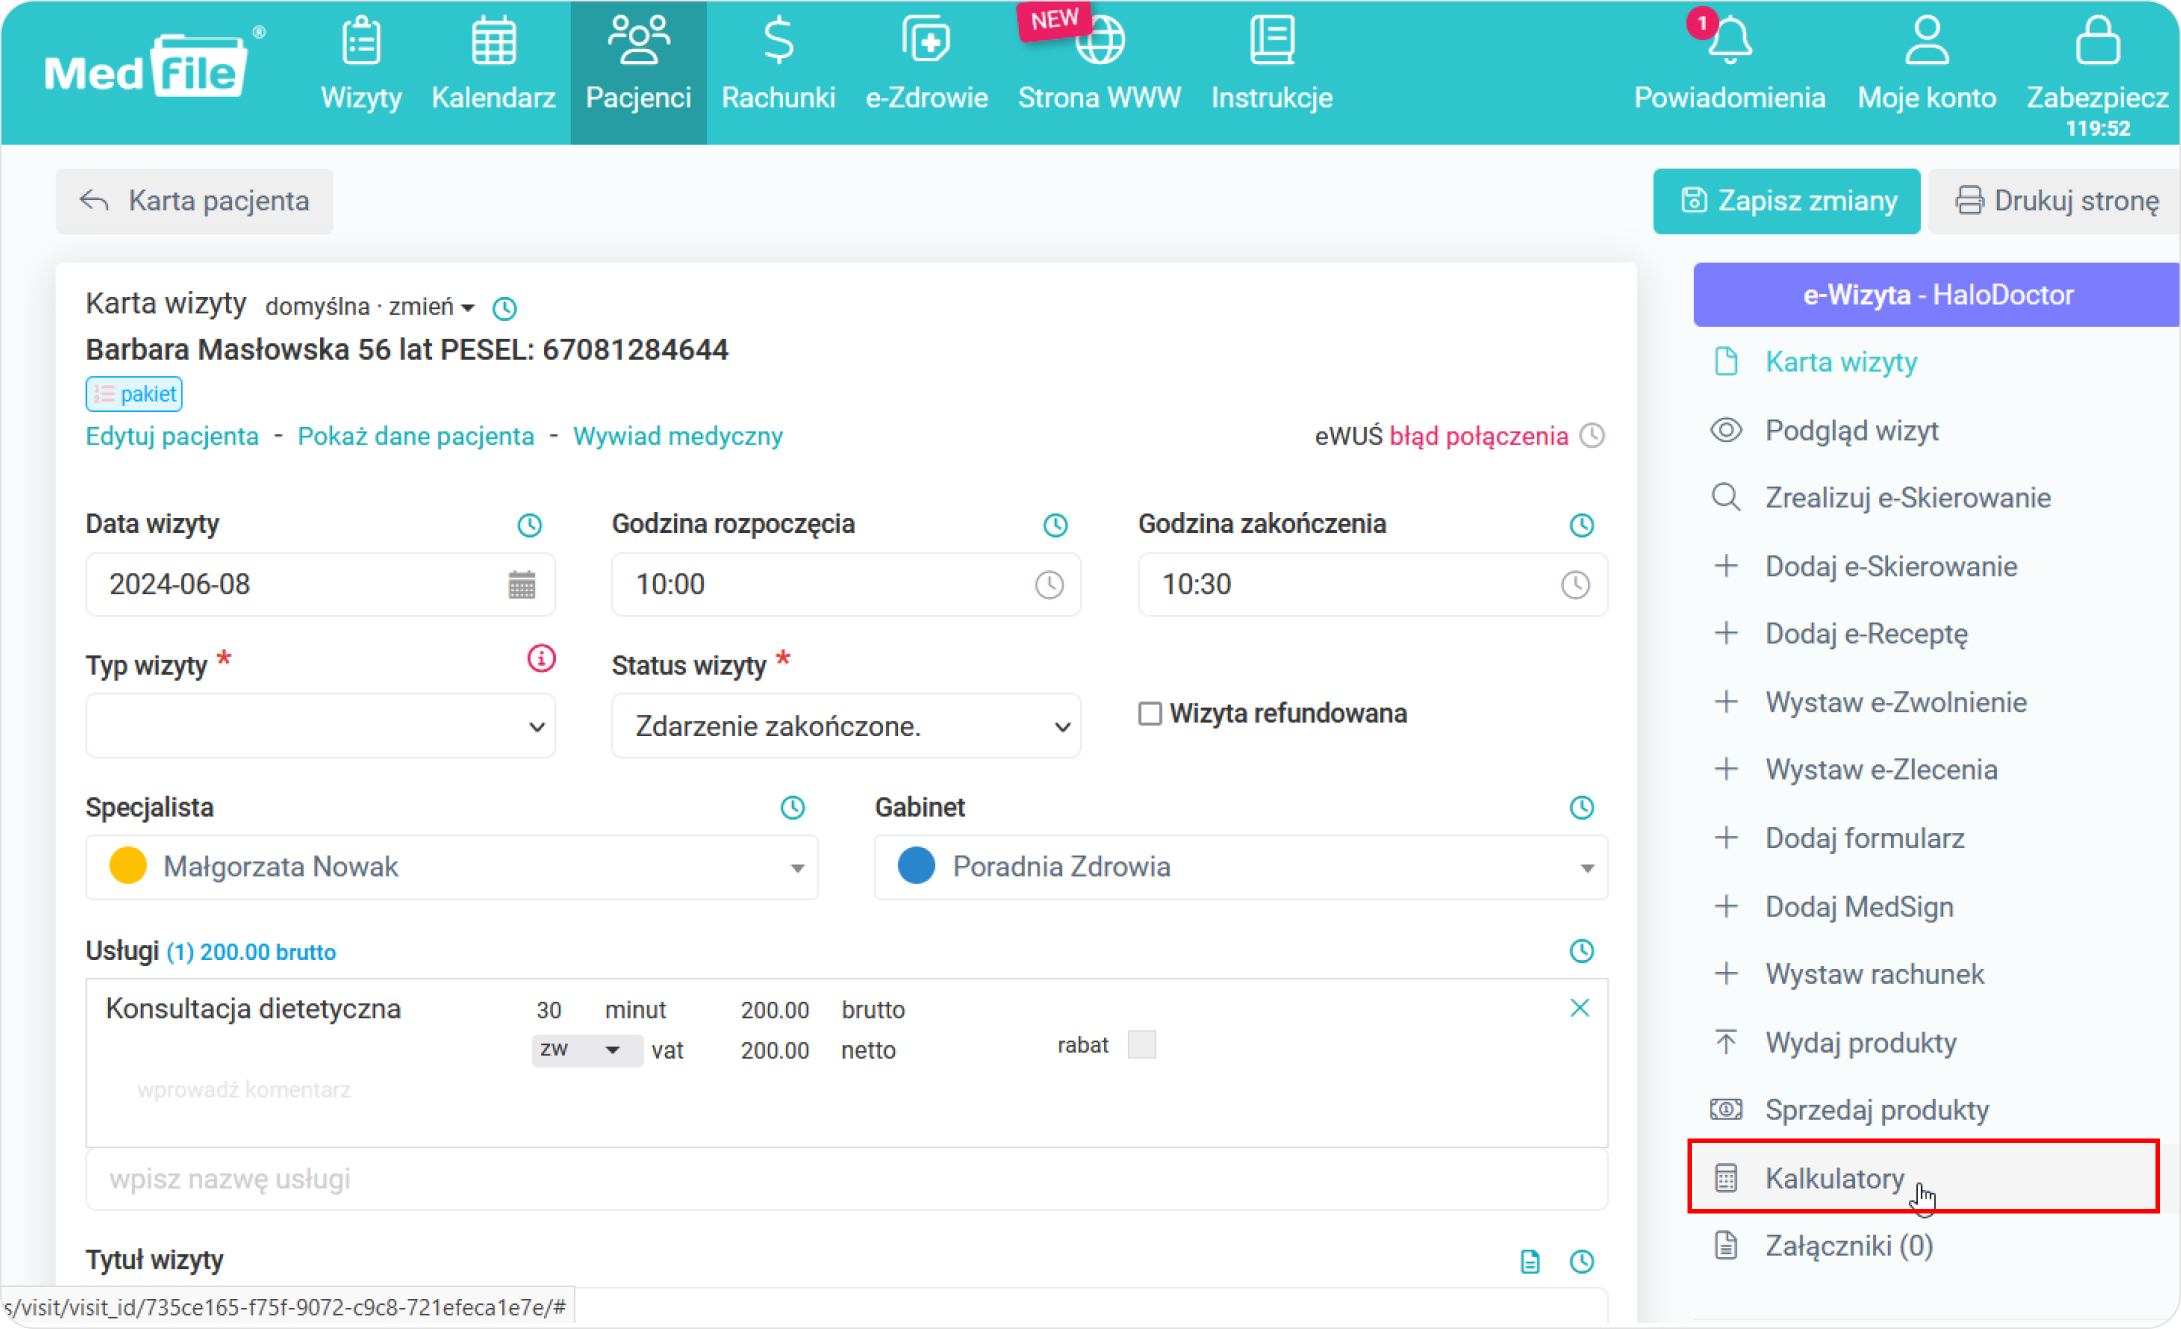Open the Pokaż dane pacjenta link

pos(416,436)
